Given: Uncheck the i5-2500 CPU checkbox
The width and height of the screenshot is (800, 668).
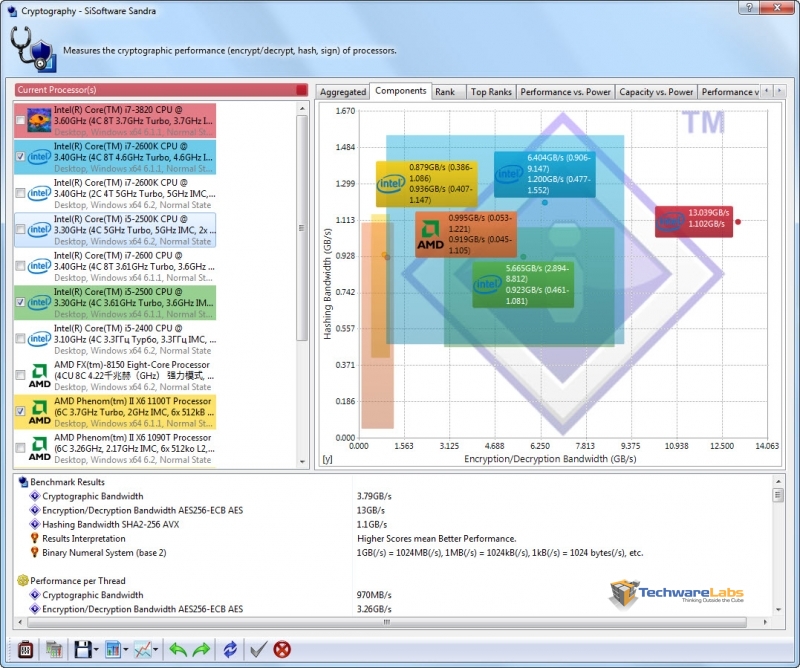Looking at the screenshot, I should [x=20, y=302].
